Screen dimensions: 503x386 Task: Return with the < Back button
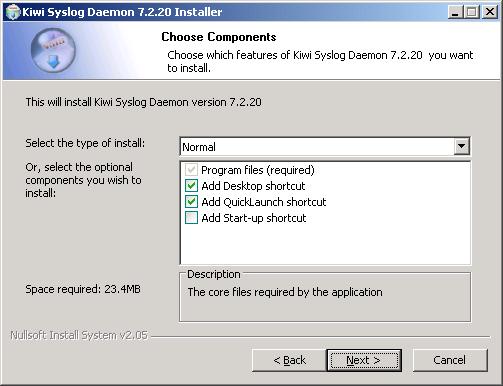click(289, 360)
